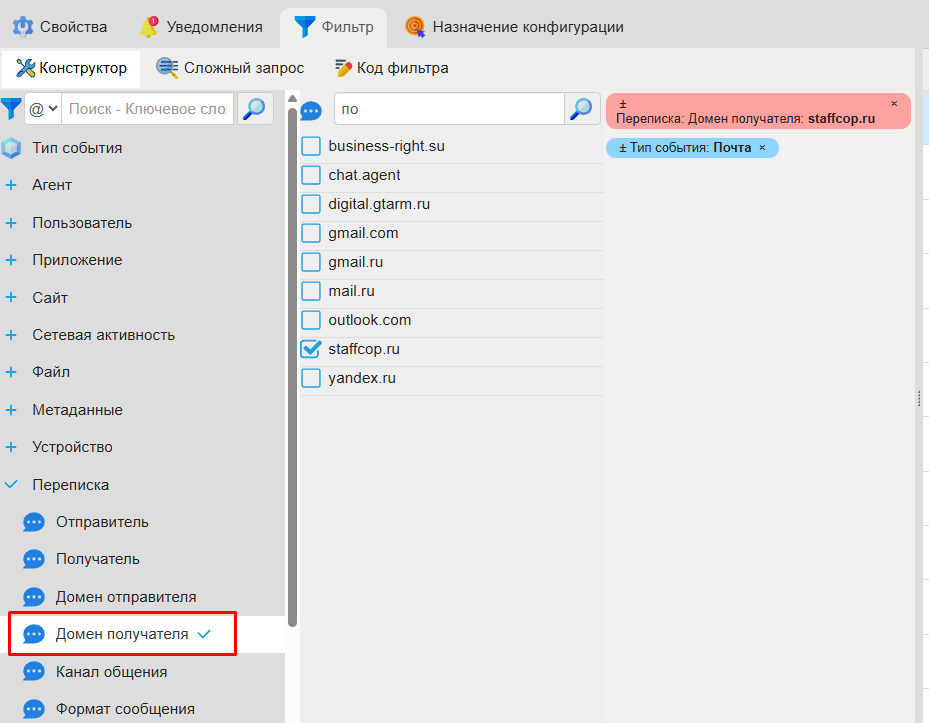
Task: Toggle ± on the Тип события Почта tag
Action: (623, 148)
